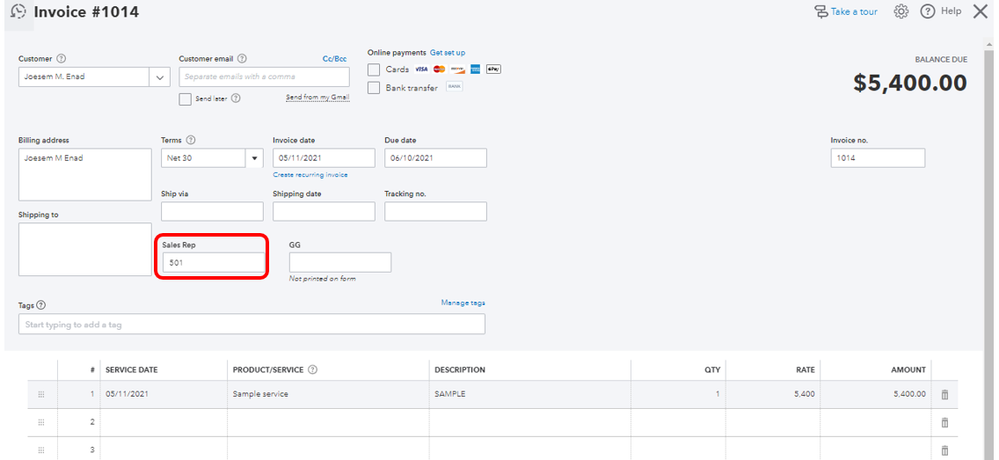The width and height of the screenshot is (999, 460).
Task: Check the Cards online payment option
Action: point(374,69)
